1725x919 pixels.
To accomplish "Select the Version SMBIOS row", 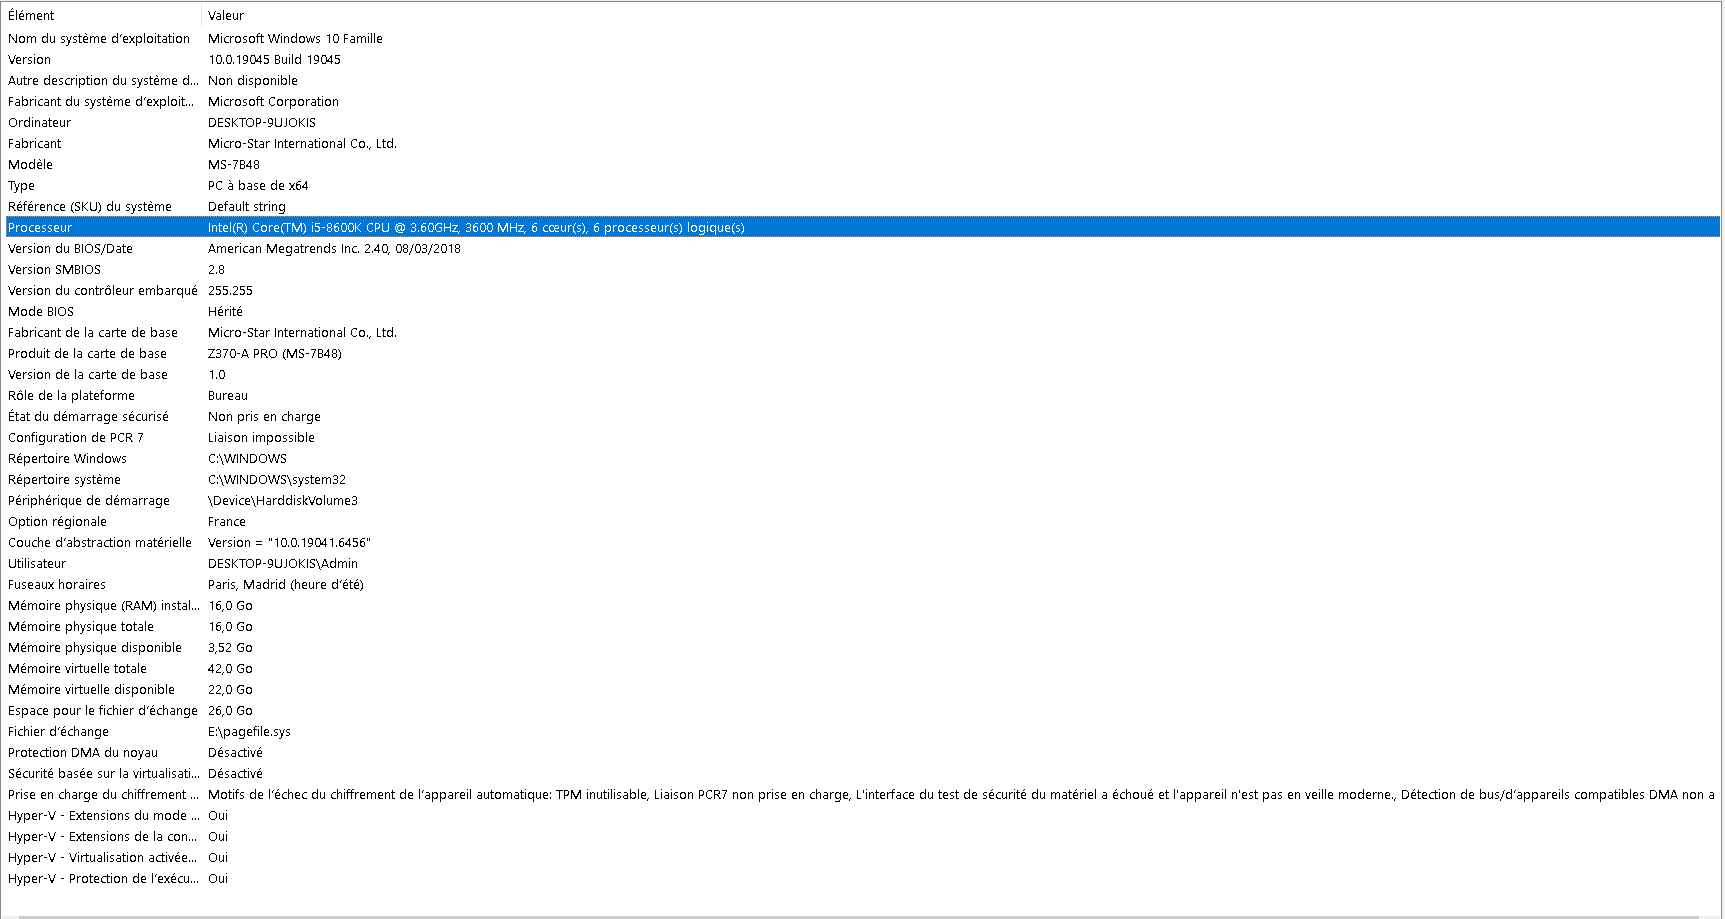I will tap(862, 269).
